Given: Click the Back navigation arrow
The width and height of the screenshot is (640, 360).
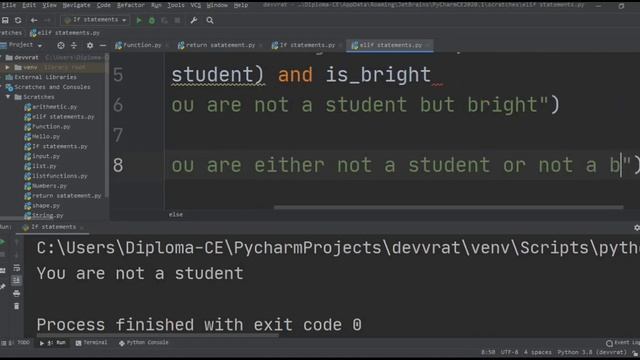Looking at the screenshot, I should click(34, 20).
